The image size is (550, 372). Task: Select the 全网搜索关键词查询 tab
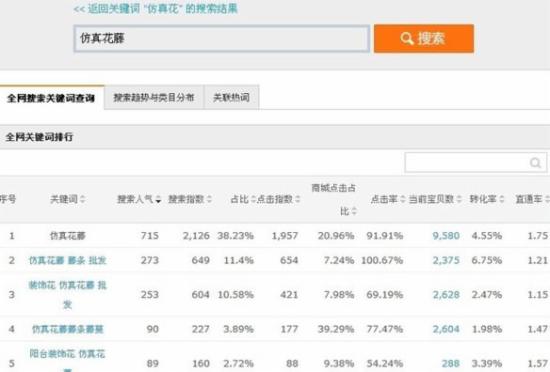tap(51, 98)
